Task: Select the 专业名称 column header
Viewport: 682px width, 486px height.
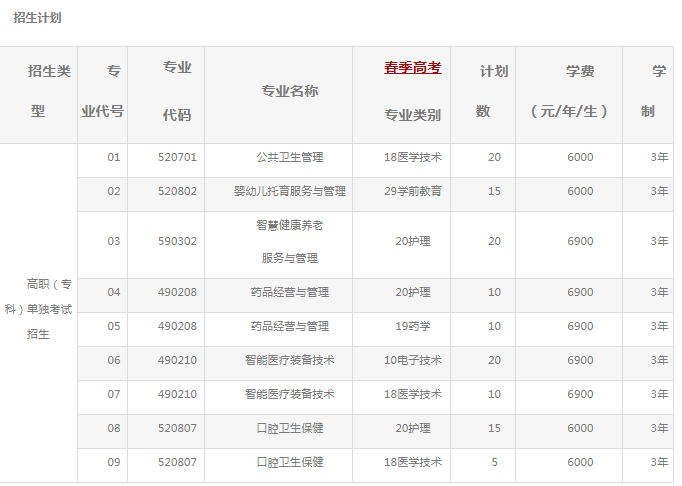Action: tap(290, 92)
